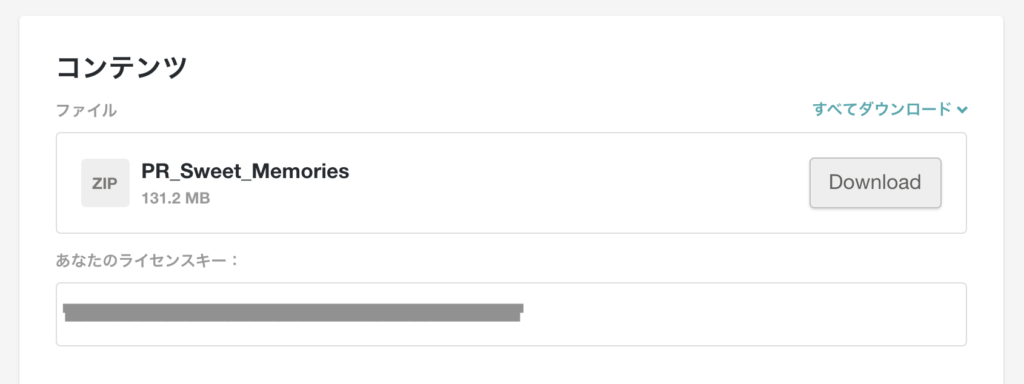Click the コンテンツ heading

pyautogui.click(x=122, y=67)
